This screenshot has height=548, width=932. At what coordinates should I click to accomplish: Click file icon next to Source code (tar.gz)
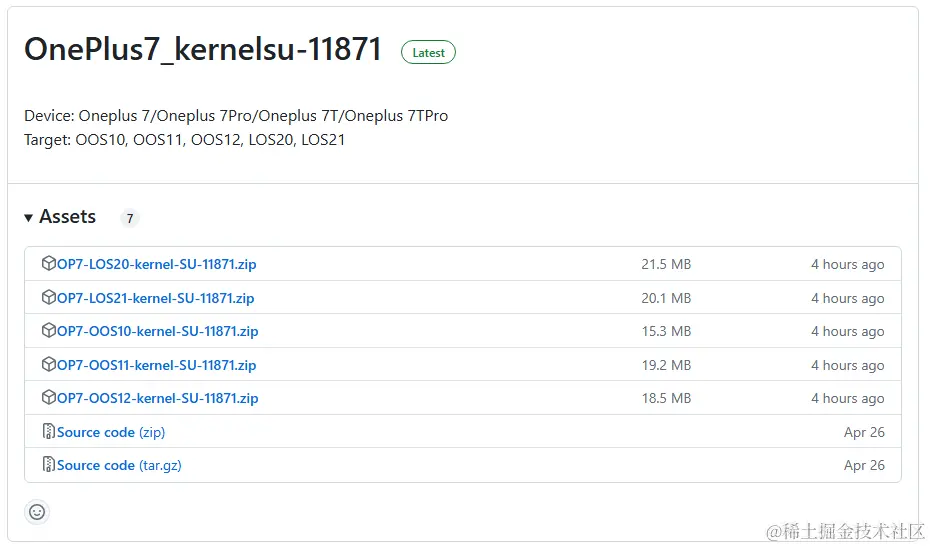click(49, 464)
